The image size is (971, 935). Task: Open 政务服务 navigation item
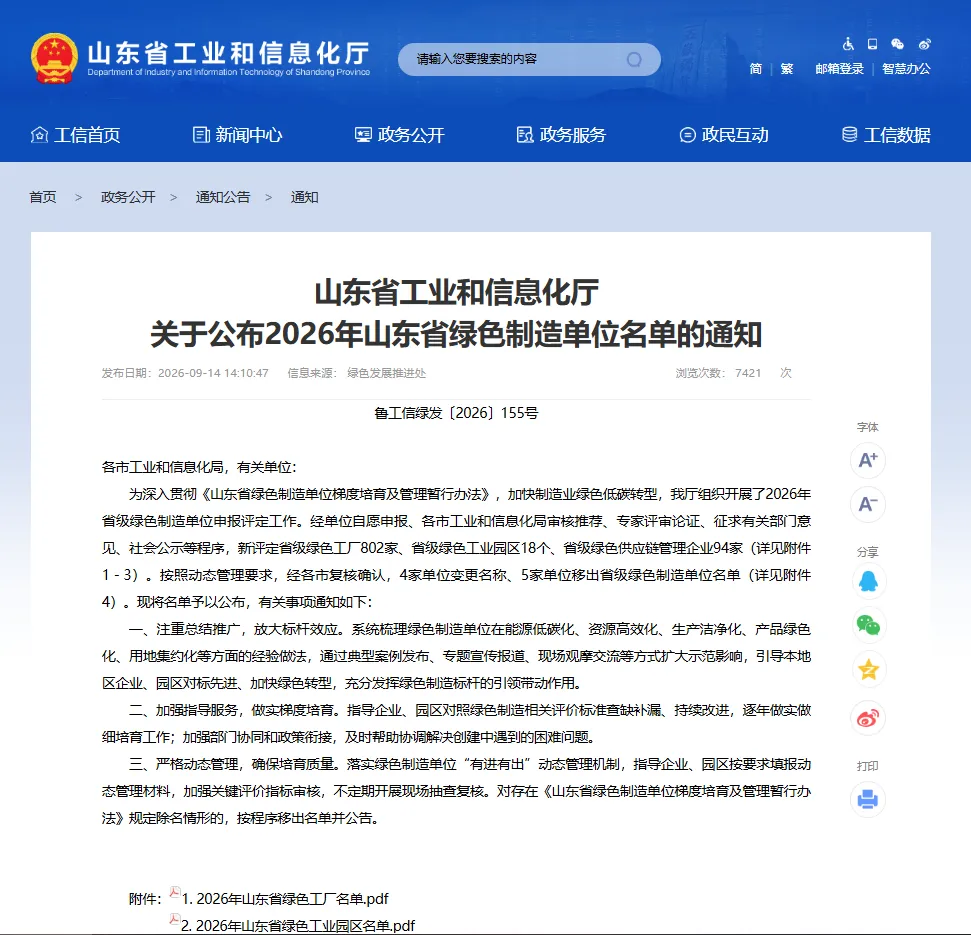(561, 135)
